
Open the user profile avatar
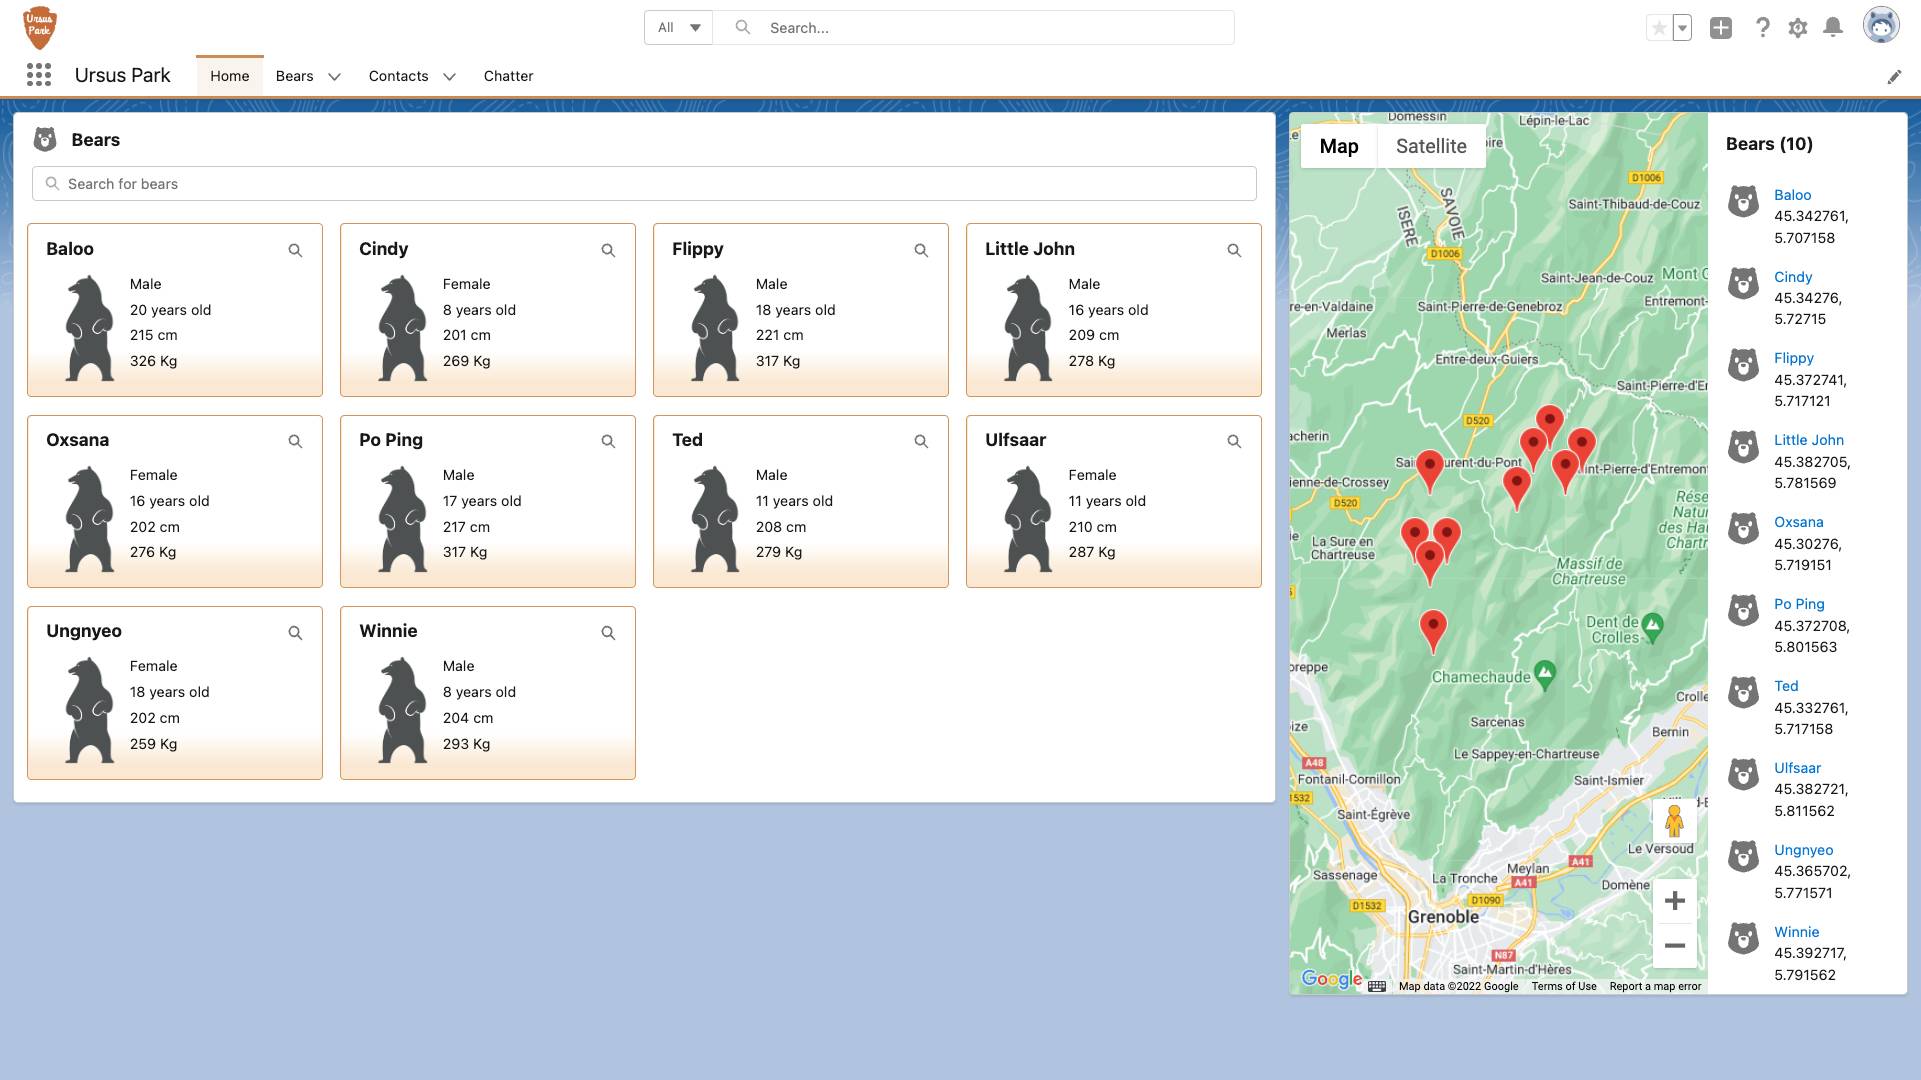tap(1881, 26)
